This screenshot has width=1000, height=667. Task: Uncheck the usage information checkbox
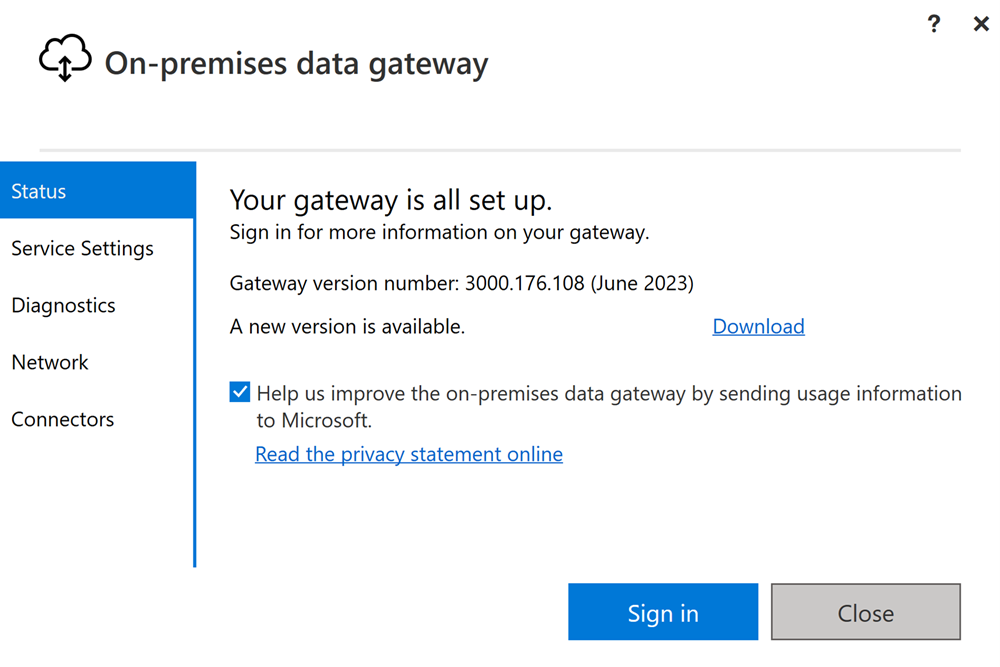coord(240,392)
